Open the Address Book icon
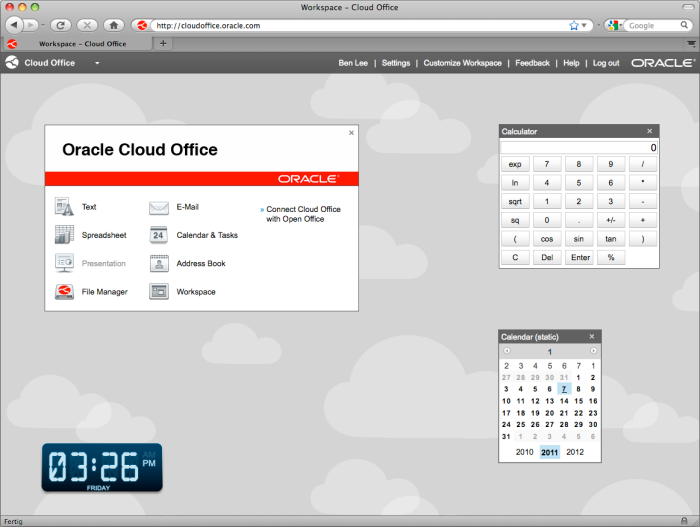 (x=159, y=264)
